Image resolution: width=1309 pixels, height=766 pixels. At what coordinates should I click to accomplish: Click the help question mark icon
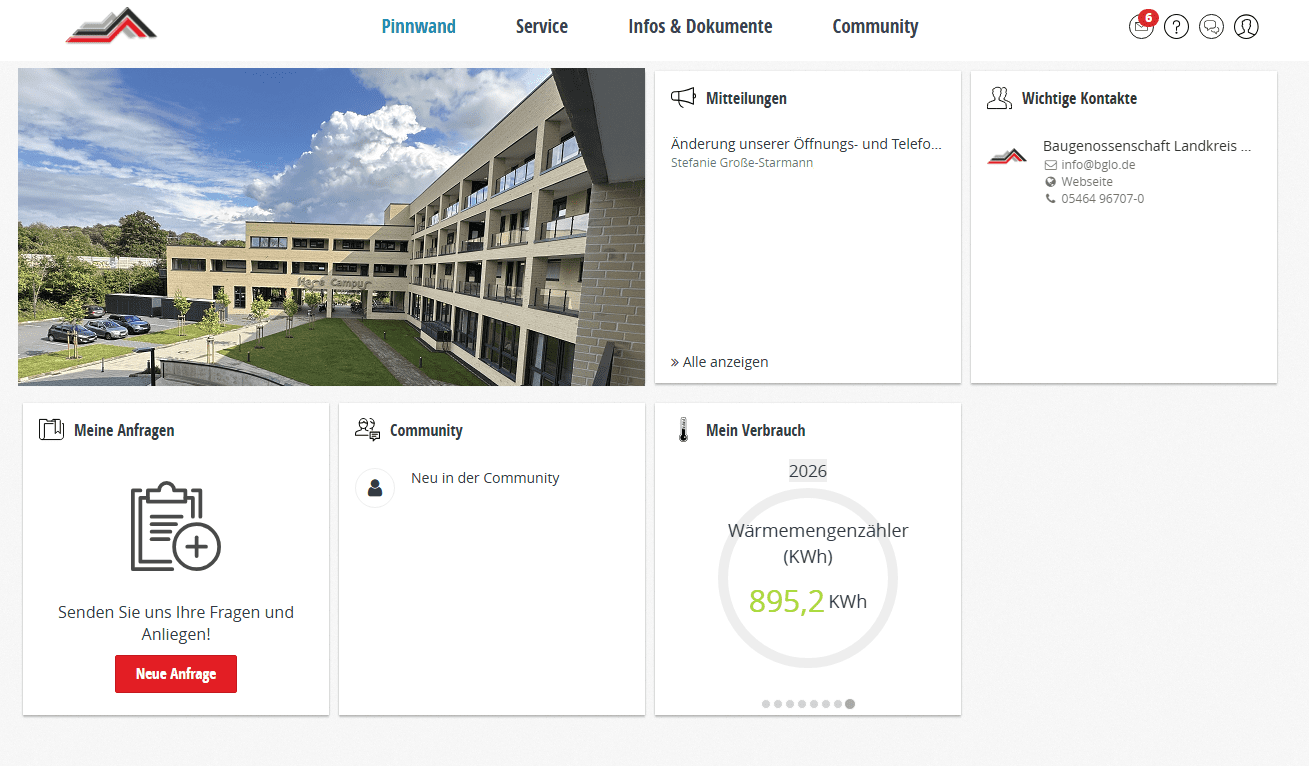pos(1176,27)
